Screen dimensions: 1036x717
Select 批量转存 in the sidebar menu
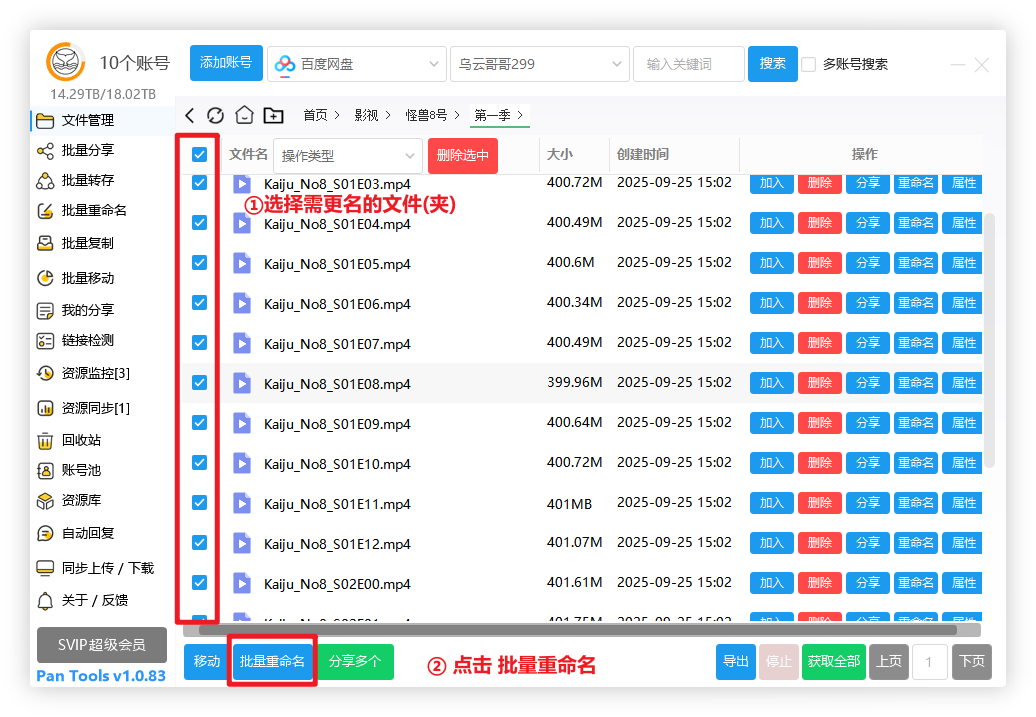point(87,181)
